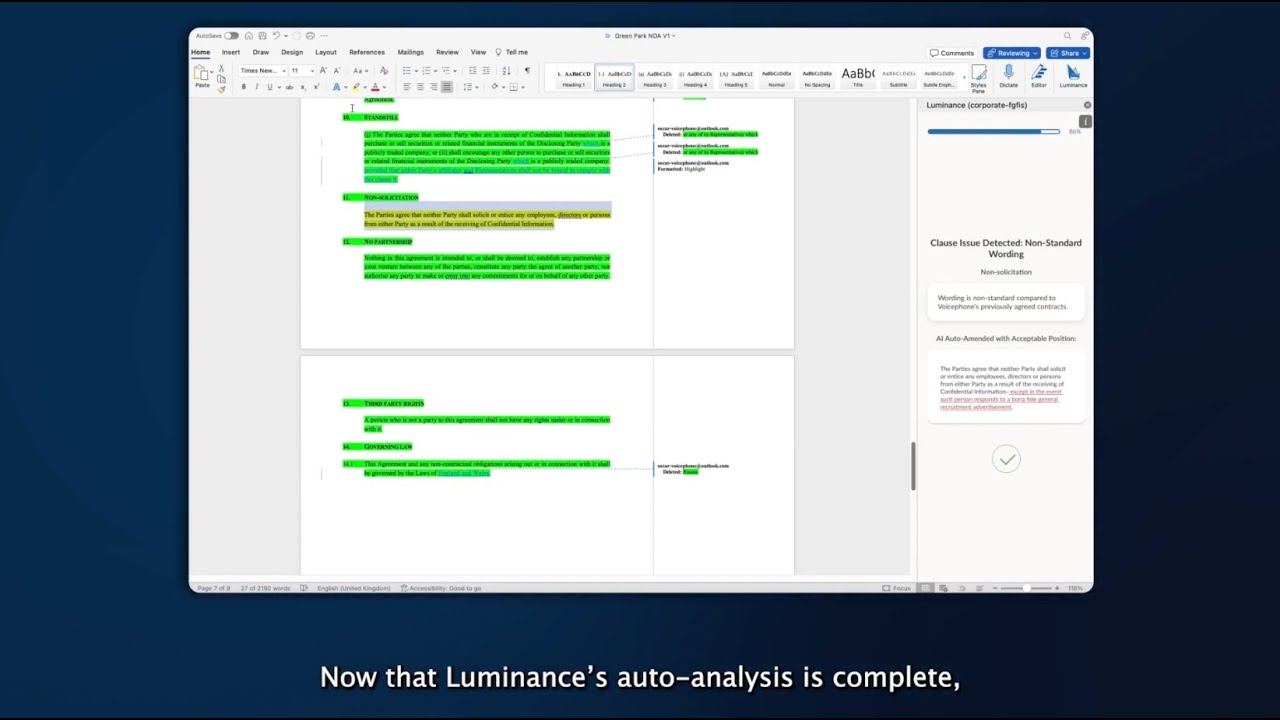
Task: Toggle Underline formatting
Action: (x=269, y=87)
